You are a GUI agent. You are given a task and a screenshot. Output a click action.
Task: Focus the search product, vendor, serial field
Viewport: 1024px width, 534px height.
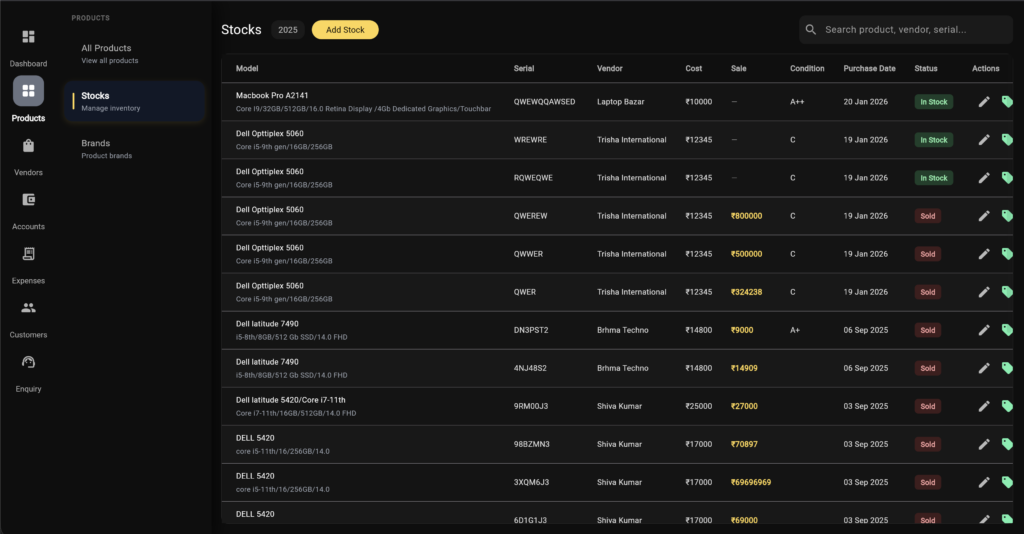pos(910,30)
